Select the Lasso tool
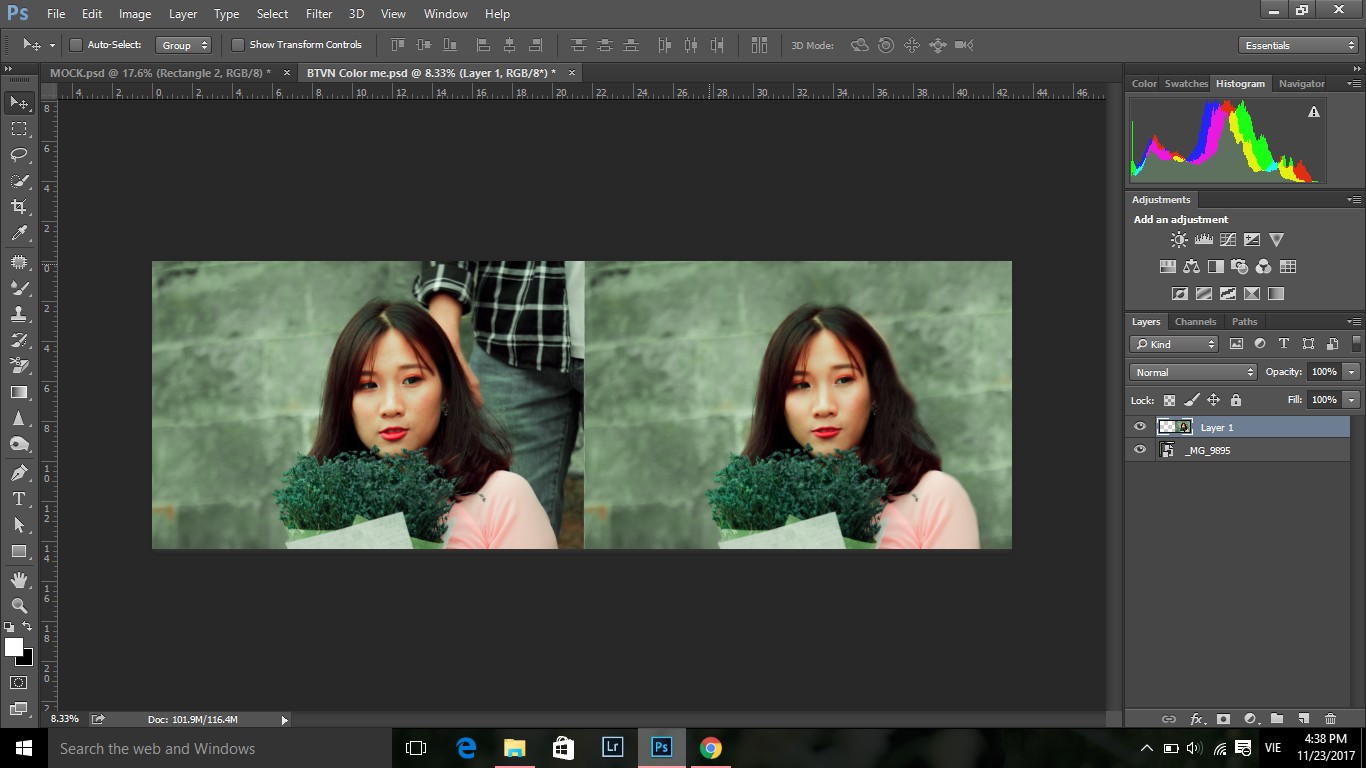This screenshot has height=768, width=1366. [19, 155]
